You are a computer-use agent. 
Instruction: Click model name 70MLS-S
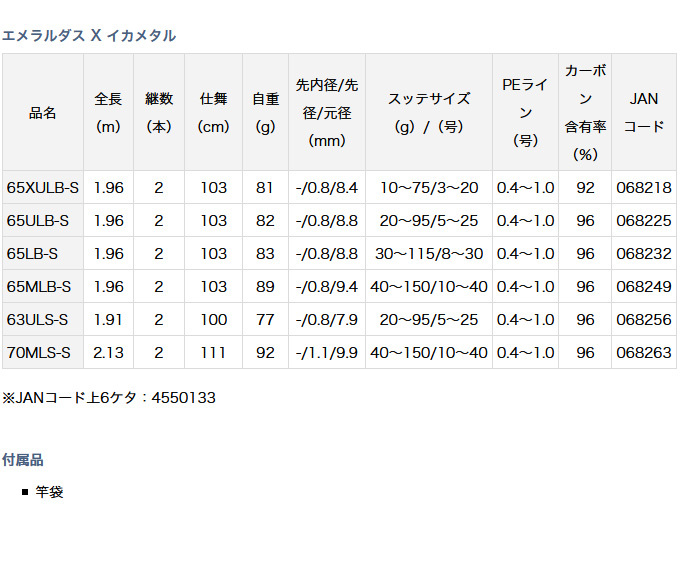pyautogui.click(x=38, y=353)
